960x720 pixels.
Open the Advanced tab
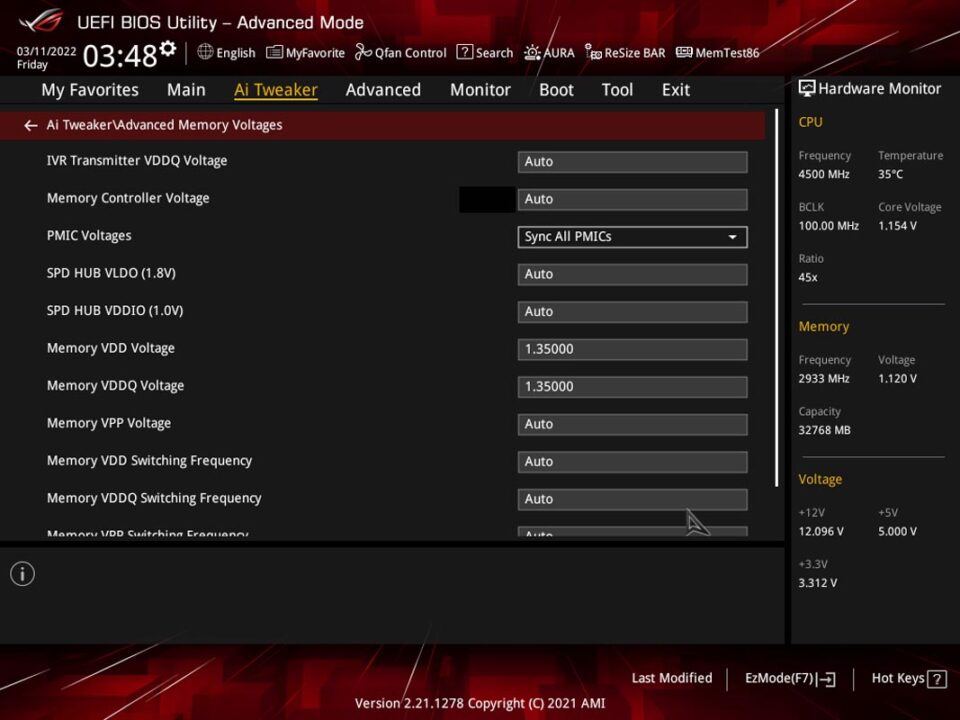[383, 90]
